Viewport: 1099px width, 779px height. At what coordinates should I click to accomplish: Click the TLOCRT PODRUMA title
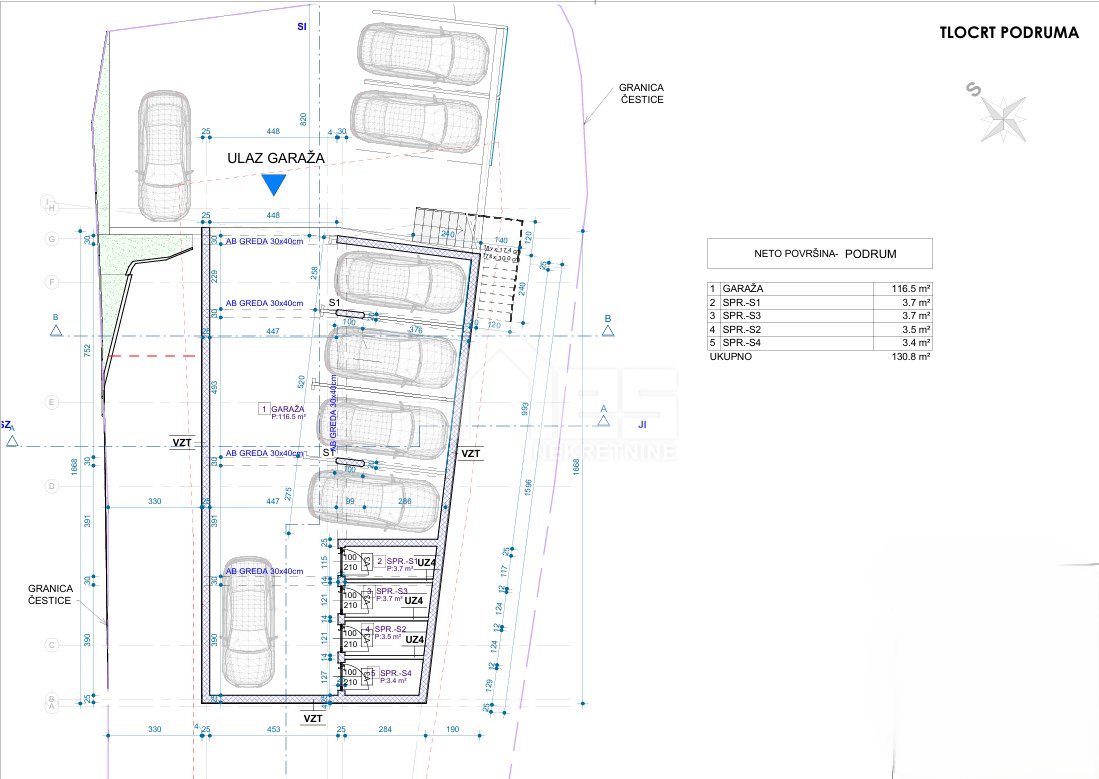coord(1009,32)
